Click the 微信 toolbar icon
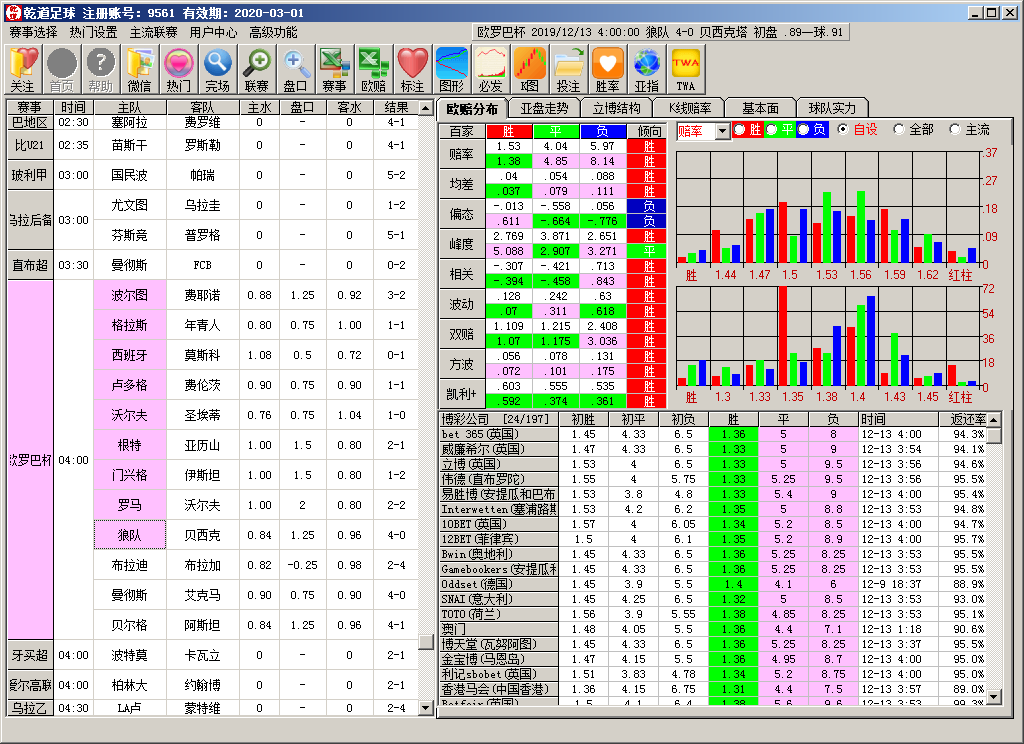Viewport: 1024px width, 744px height. (x=140, y=70)
